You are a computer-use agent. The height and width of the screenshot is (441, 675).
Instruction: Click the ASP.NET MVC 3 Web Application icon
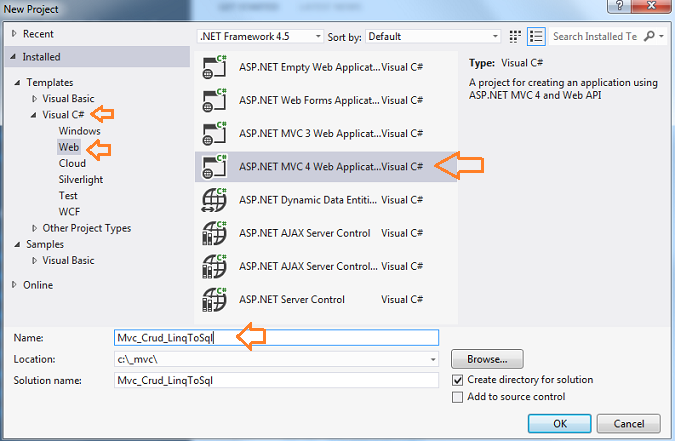pos(214,134)
